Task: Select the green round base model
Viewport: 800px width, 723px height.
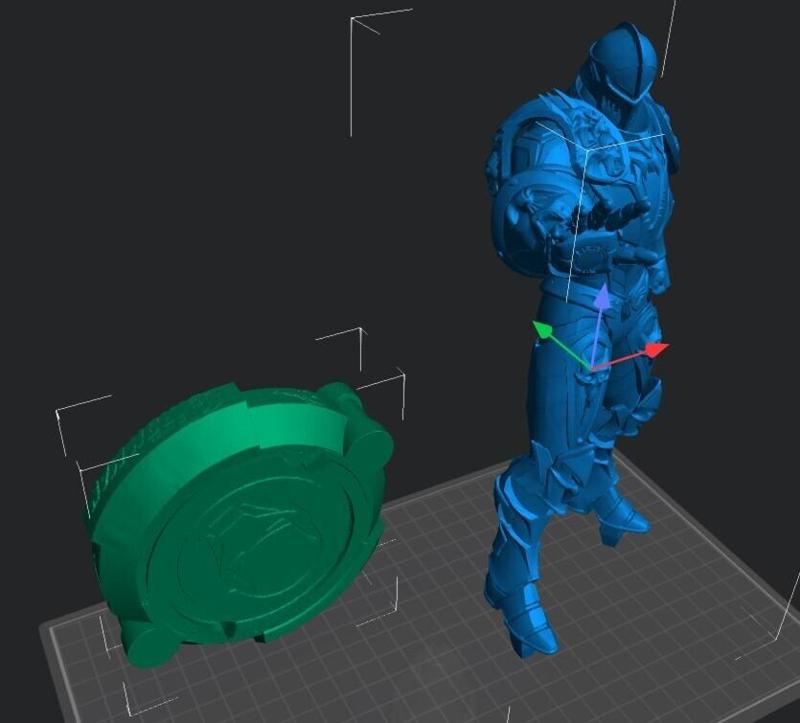Action: 240,526
